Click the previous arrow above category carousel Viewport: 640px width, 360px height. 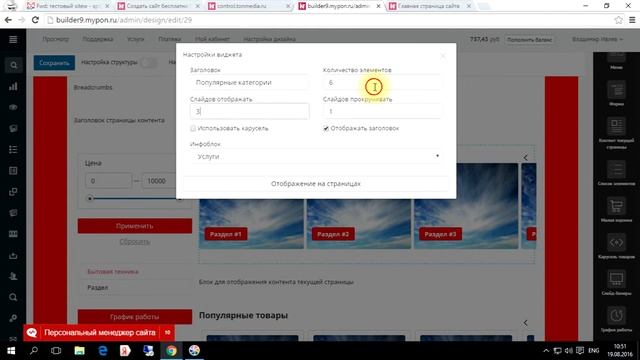click(x=526, y=157)
